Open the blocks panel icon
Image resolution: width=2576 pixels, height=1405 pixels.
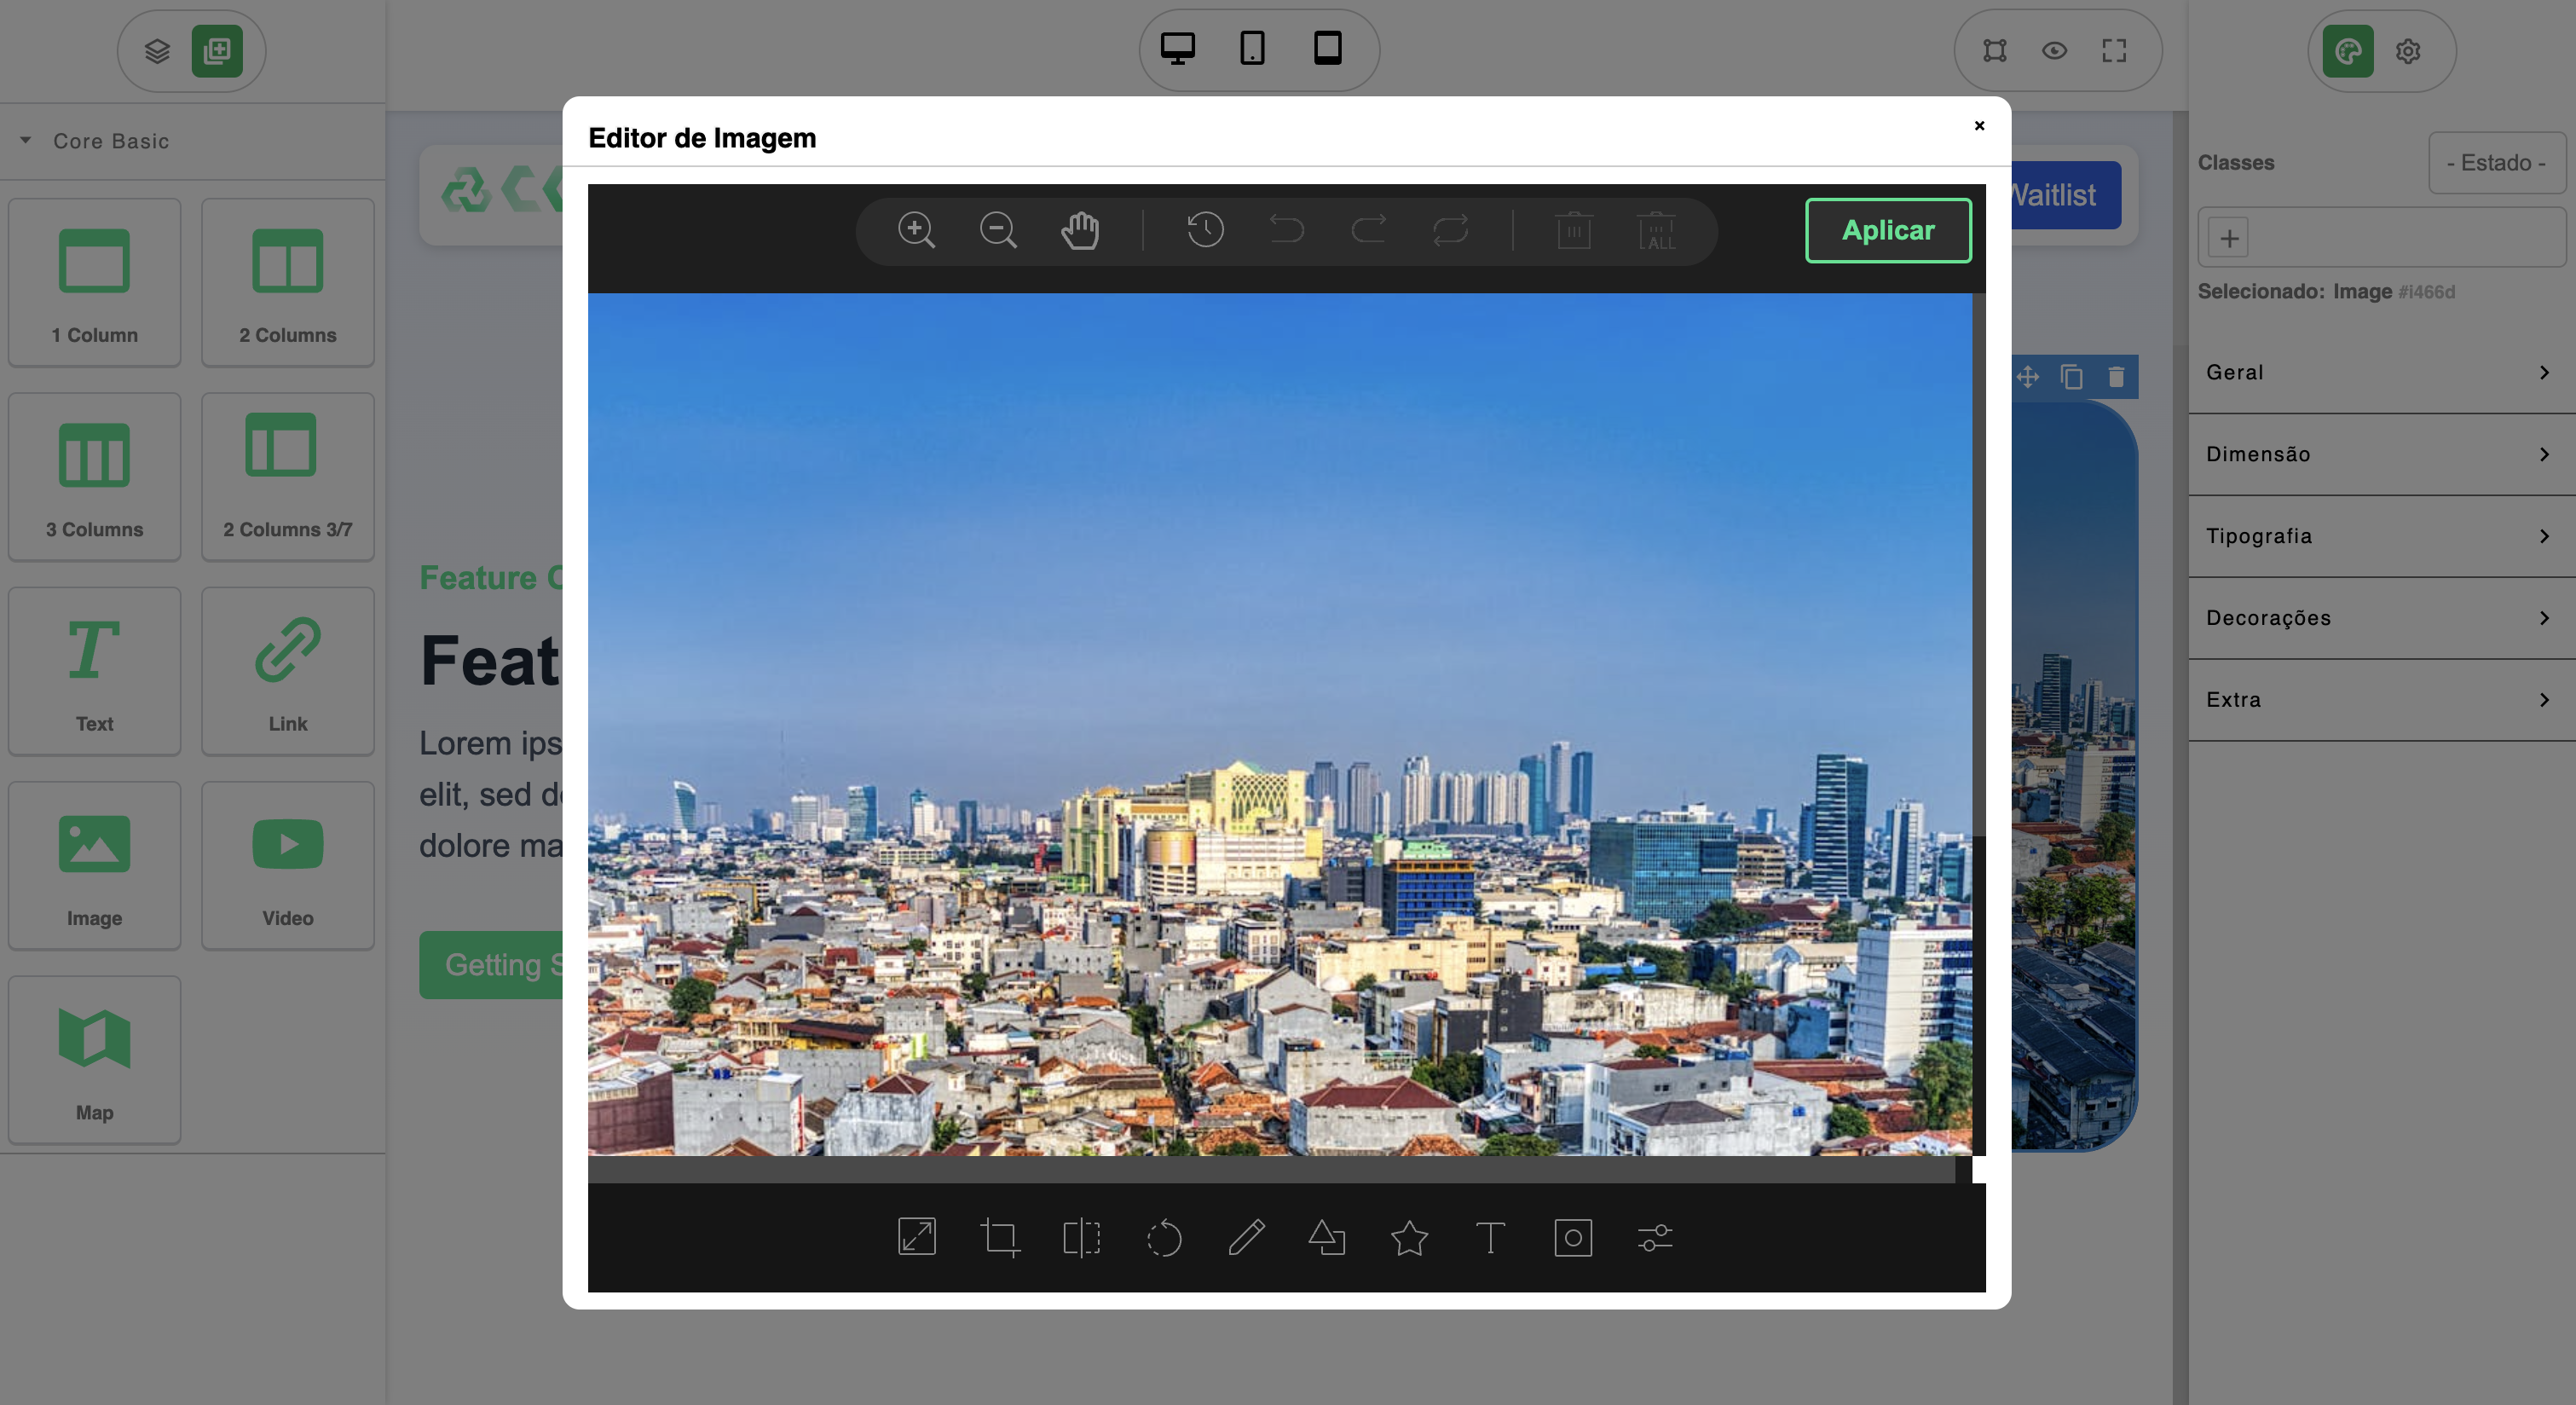(217, 51)
